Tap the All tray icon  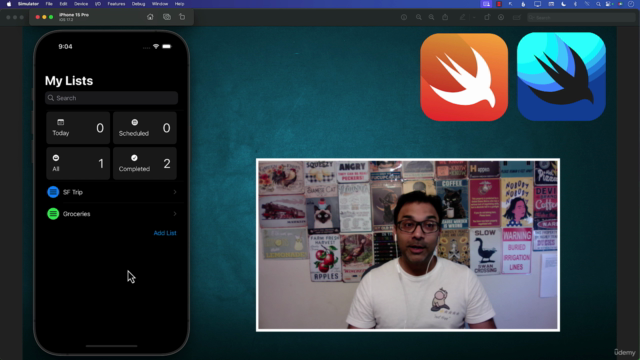point(56,158)
